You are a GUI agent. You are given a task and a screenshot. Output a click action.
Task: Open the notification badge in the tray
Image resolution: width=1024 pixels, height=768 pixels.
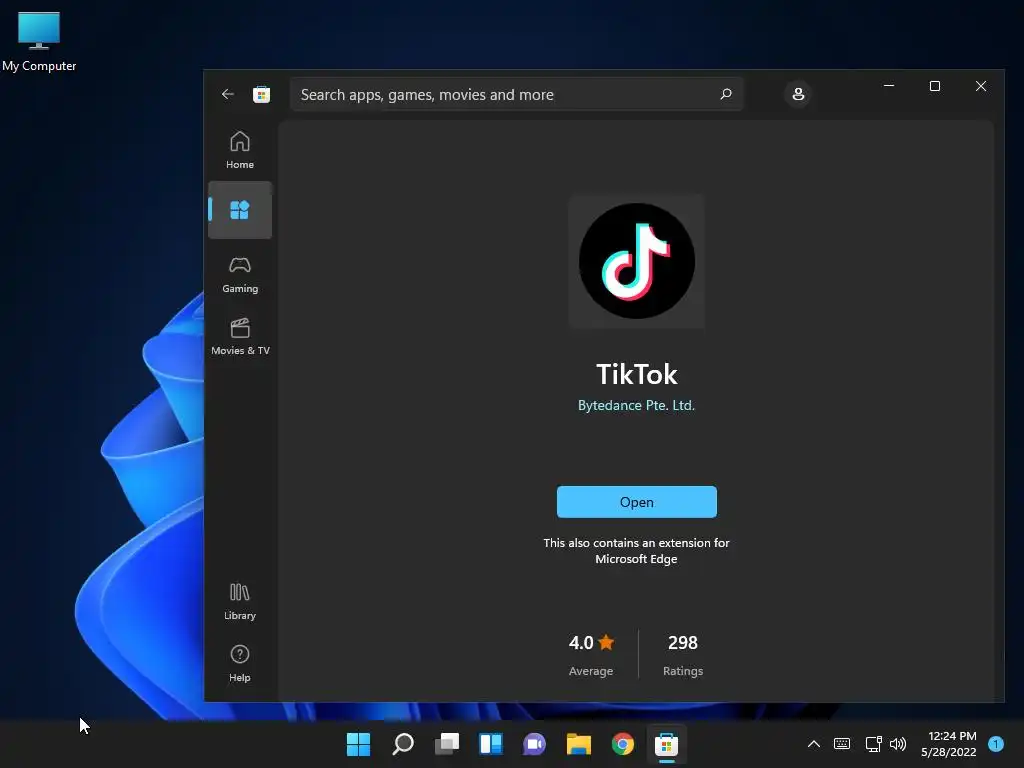click(995, 744)
